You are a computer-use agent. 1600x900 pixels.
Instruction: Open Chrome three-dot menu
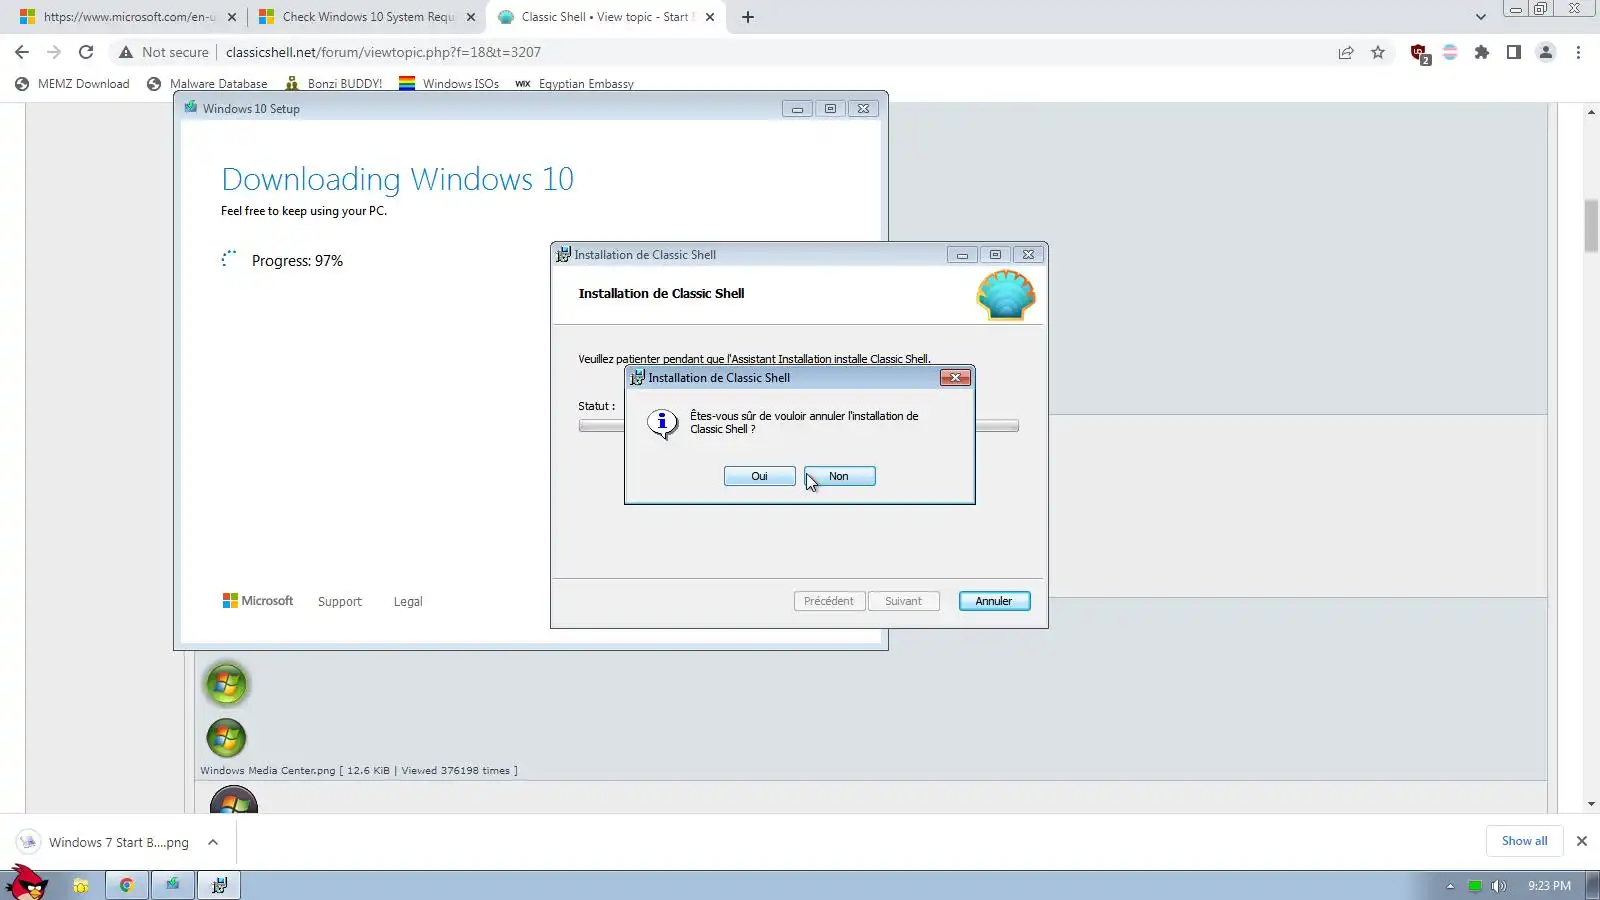pos(1578,52)
